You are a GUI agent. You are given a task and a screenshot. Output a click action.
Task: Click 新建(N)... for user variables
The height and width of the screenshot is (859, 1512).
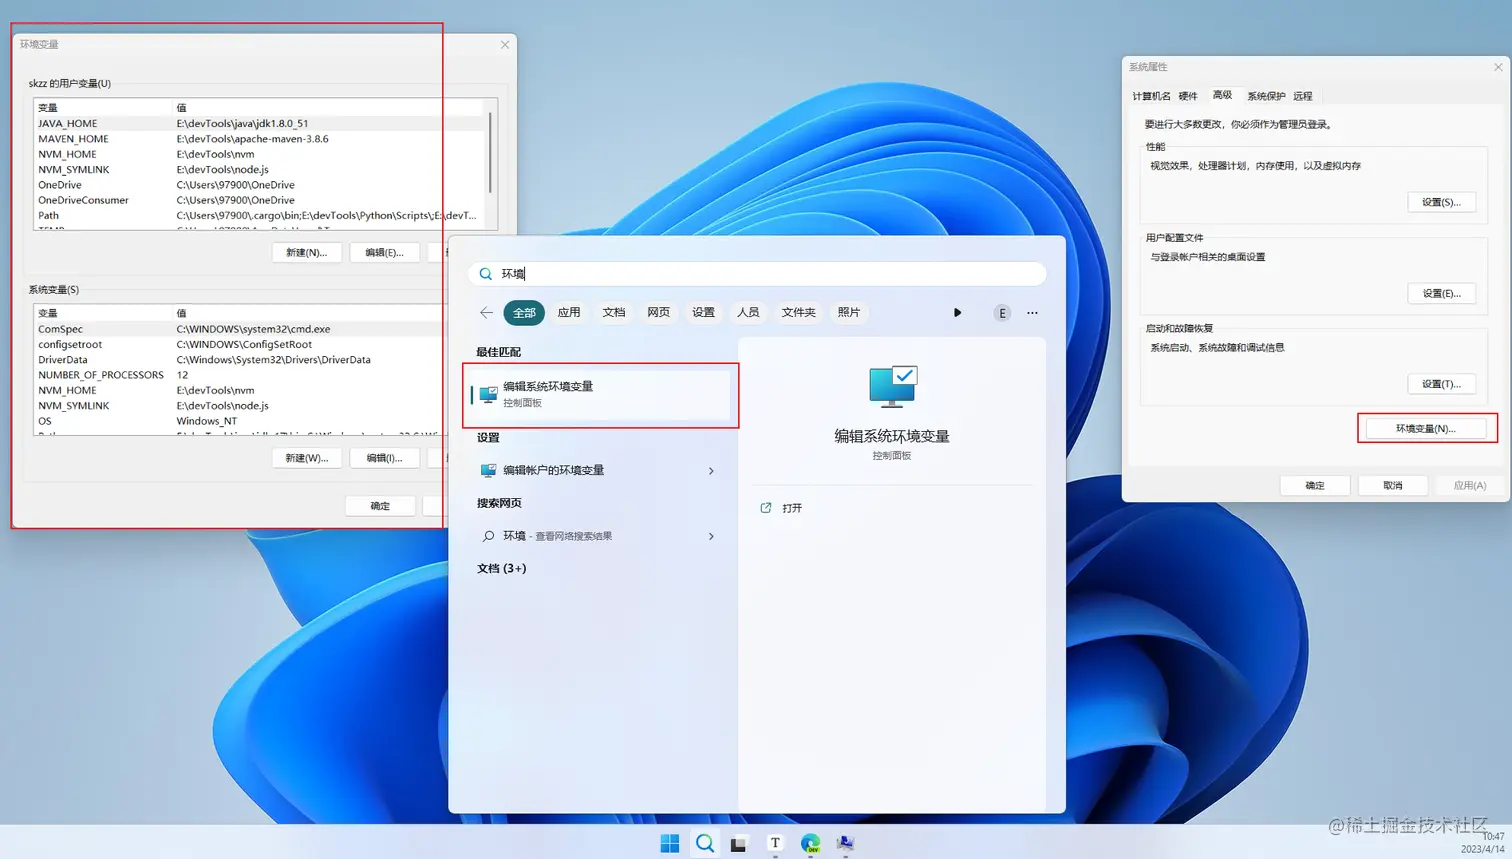pos(306,252)
